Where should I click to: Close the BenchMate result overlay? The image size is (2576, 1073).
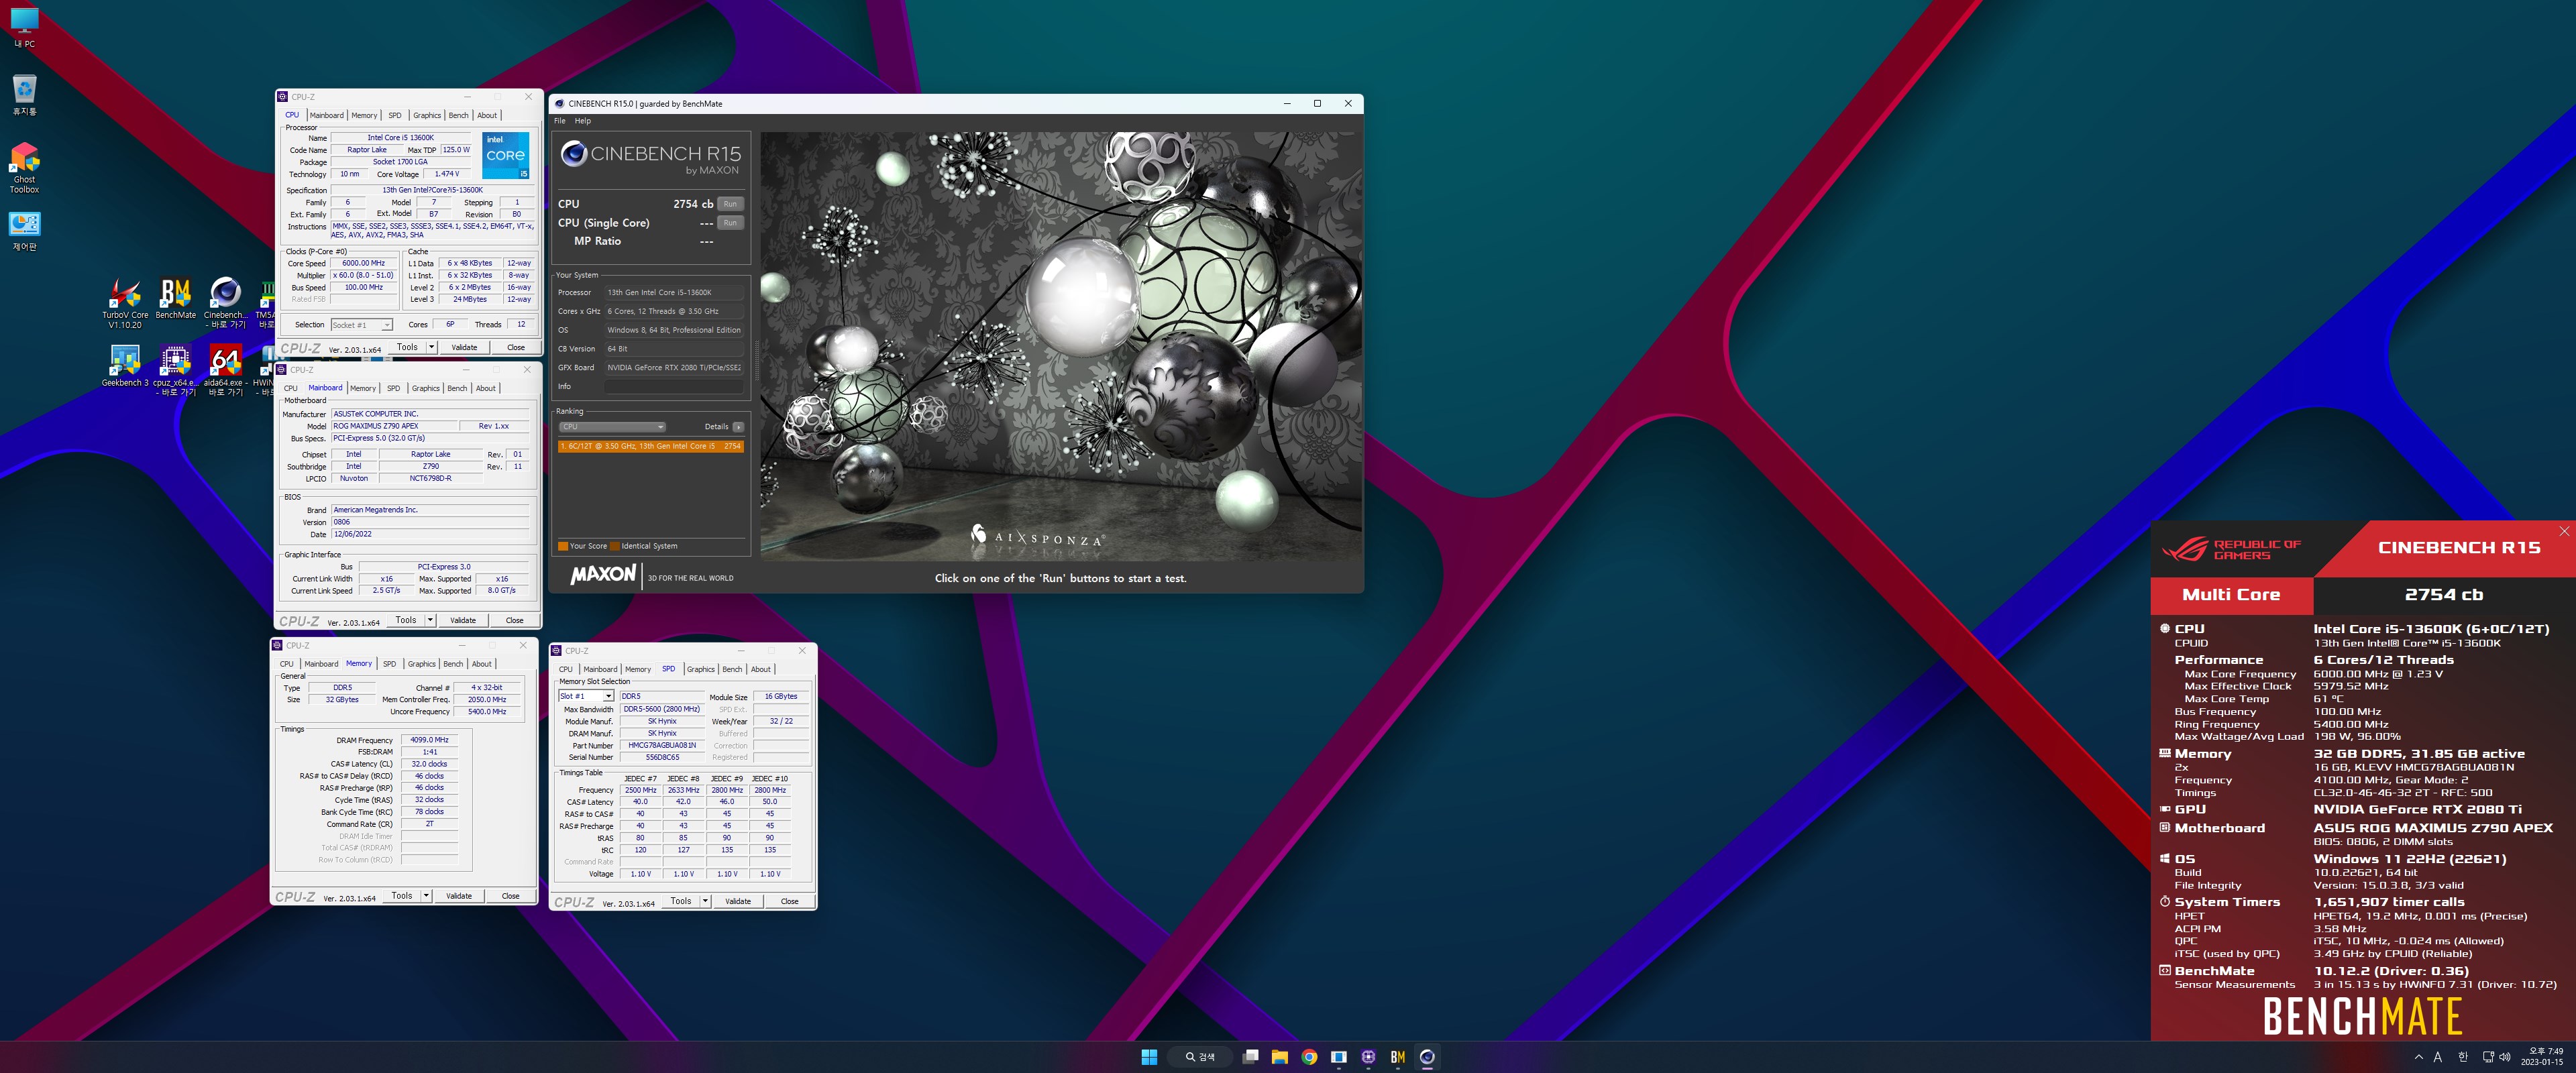tap(2564, 531)
